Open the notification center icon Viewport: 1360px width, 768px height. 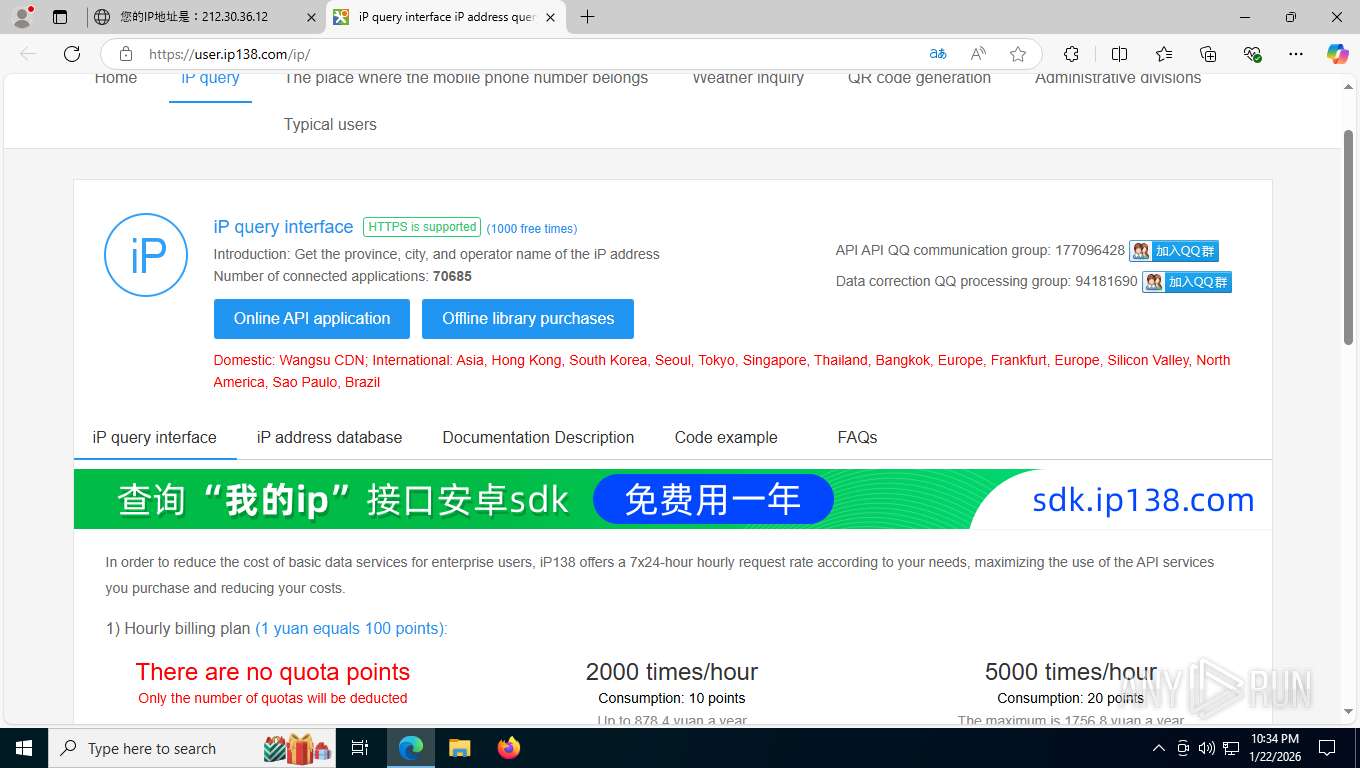coord(1327,748)
